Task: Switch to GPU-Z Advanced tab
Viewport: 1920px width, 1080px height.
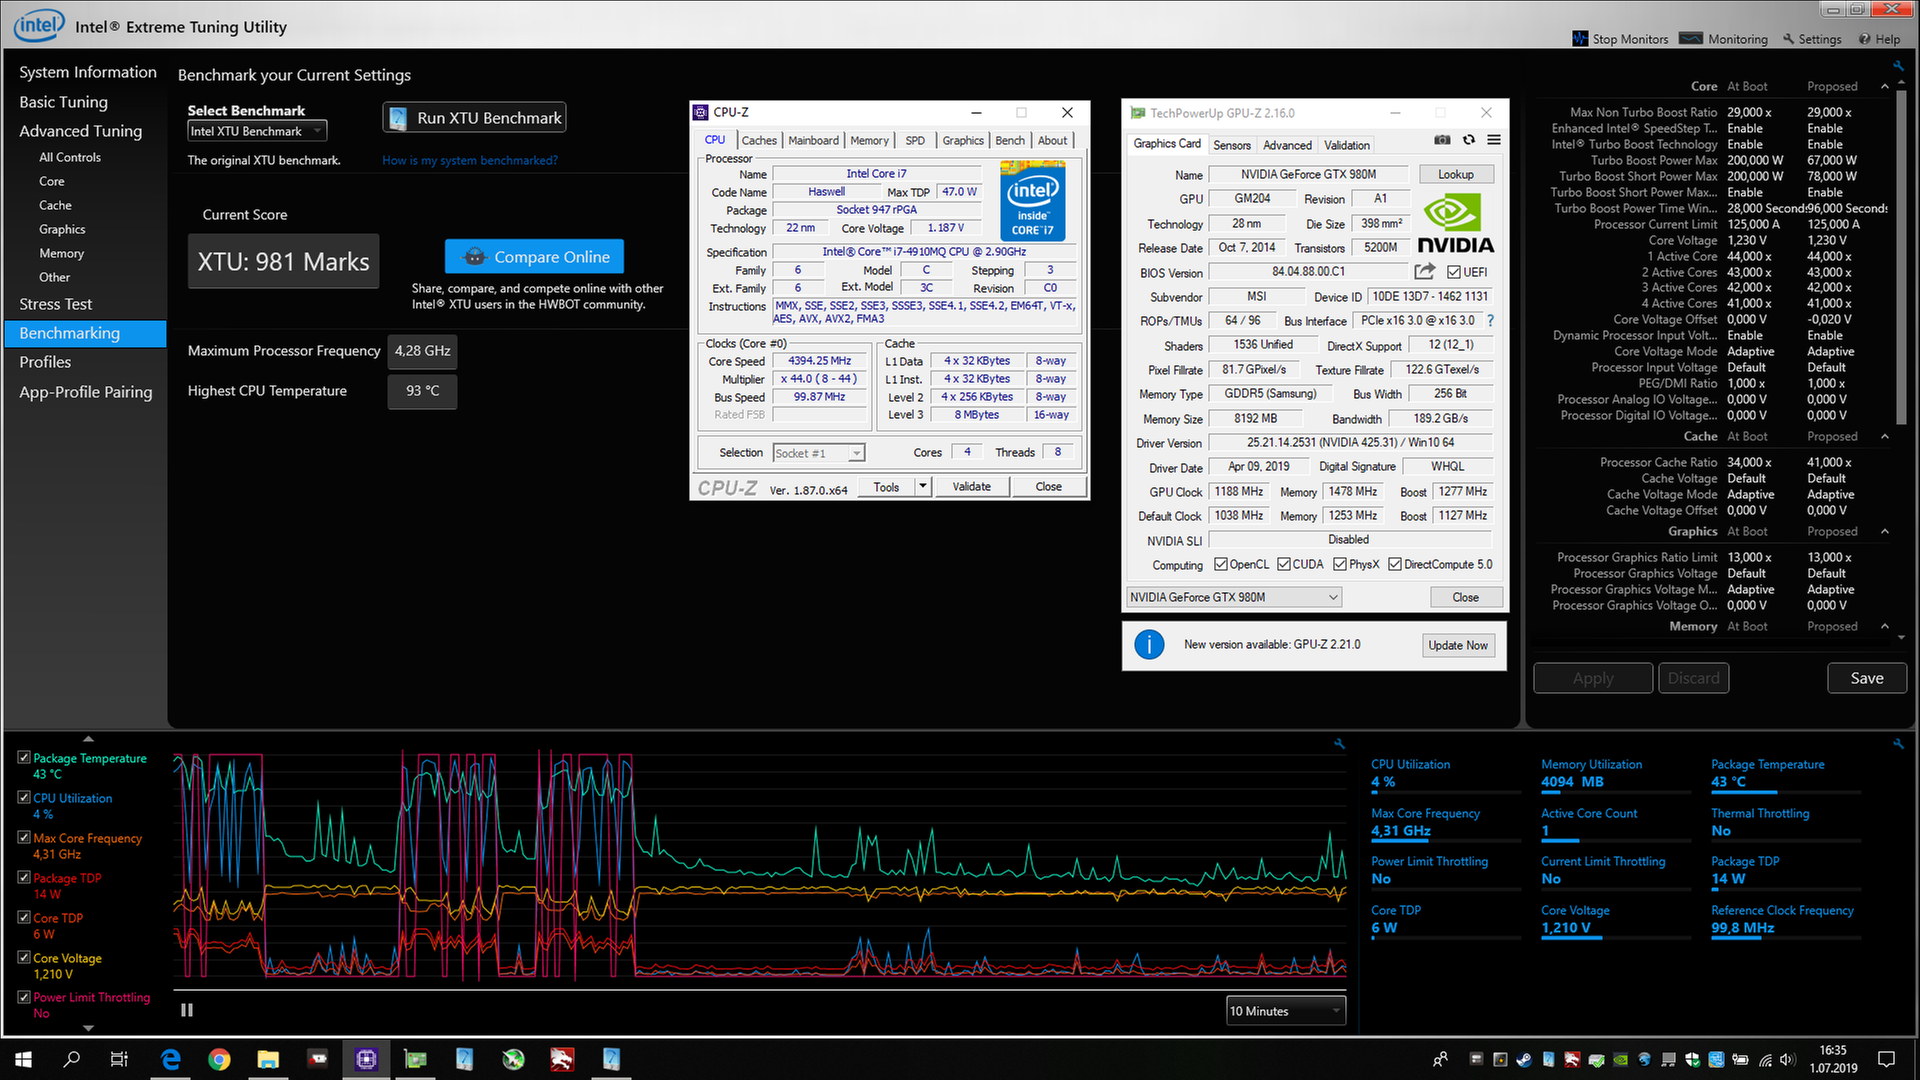Action: click(x=1287, y=145)
